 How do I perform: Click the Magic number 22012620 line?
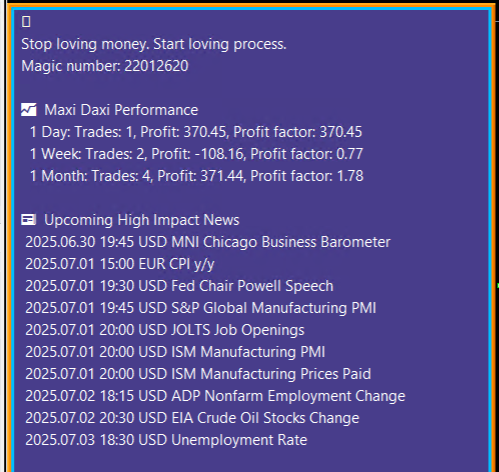105,66
